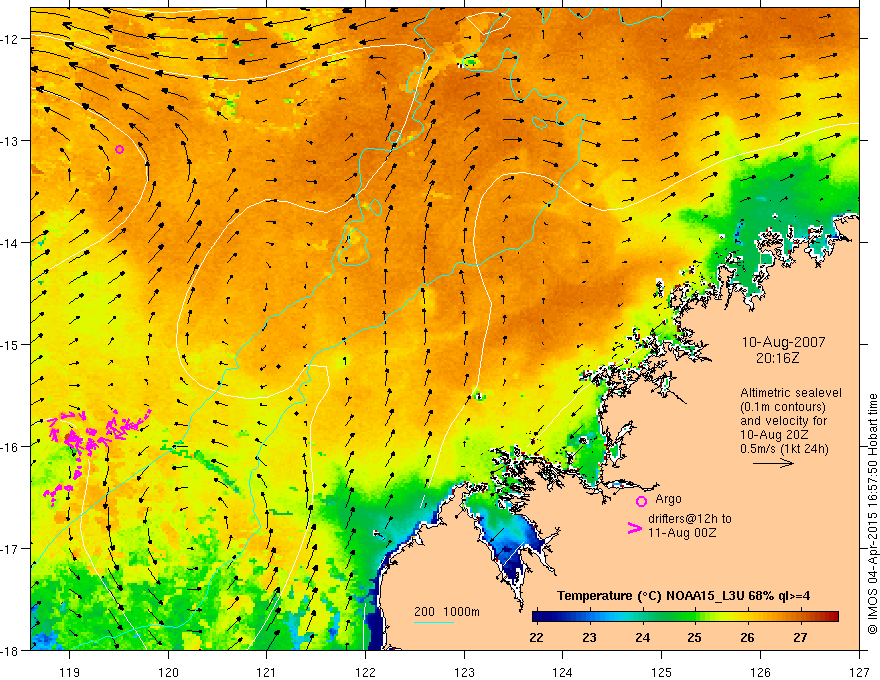Click the magenta drifters legend arrowhead

tap(635, 528)
